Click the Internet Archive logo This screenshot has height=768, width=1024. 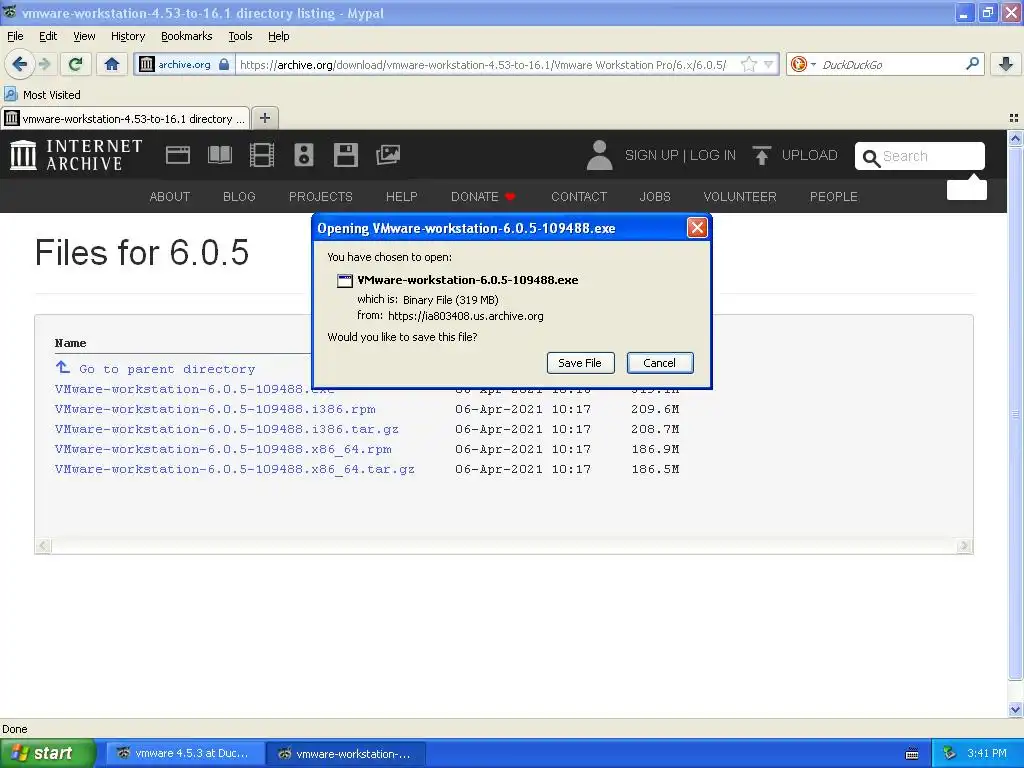(x=76, y=155)
